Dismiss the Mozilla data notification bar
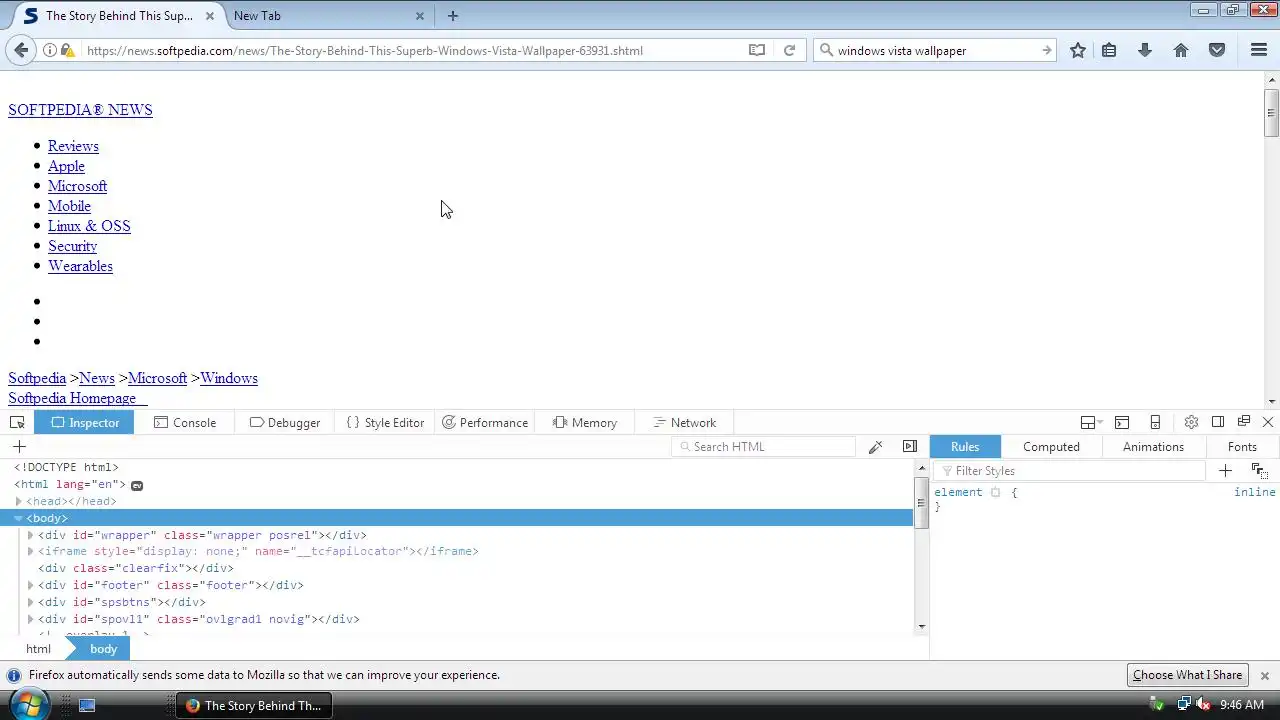 coord(1264,675)
